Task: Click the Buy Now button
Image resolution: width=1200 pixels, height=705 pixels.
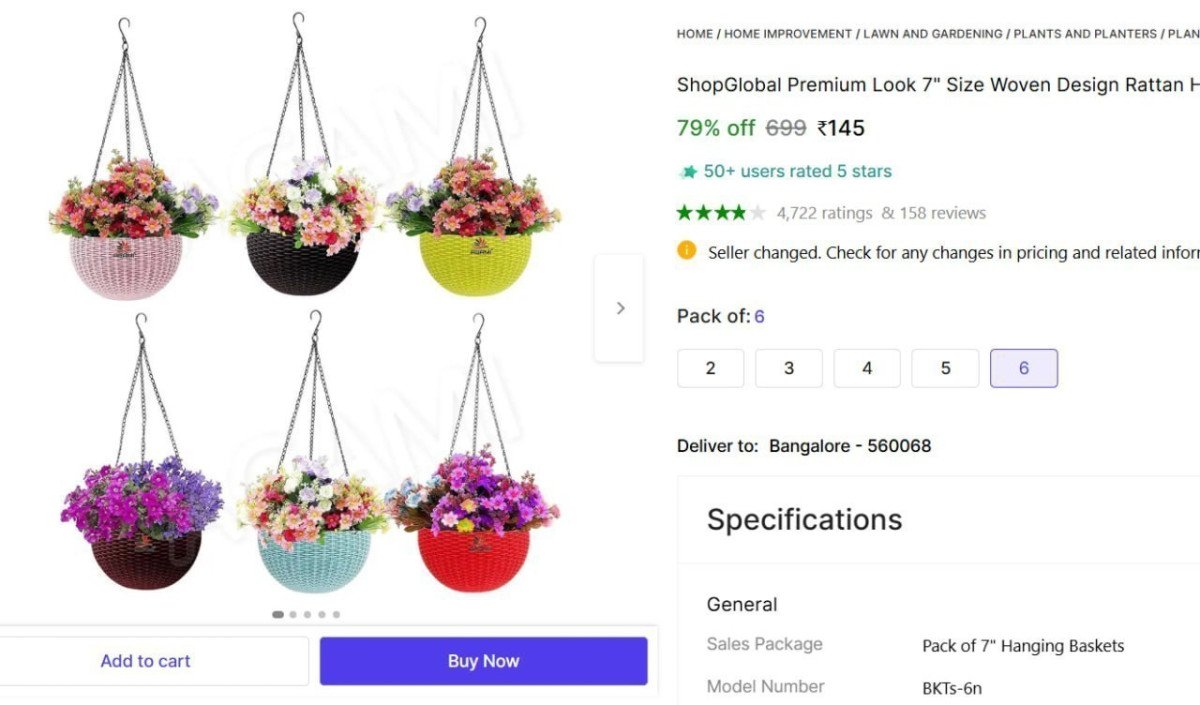Action: (x=483, y=660)
